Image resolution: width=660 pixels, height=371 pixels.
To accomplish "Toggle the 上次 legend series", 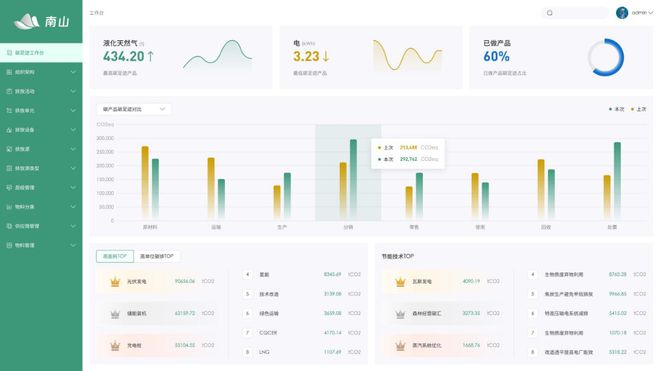I will coord(639,109).
